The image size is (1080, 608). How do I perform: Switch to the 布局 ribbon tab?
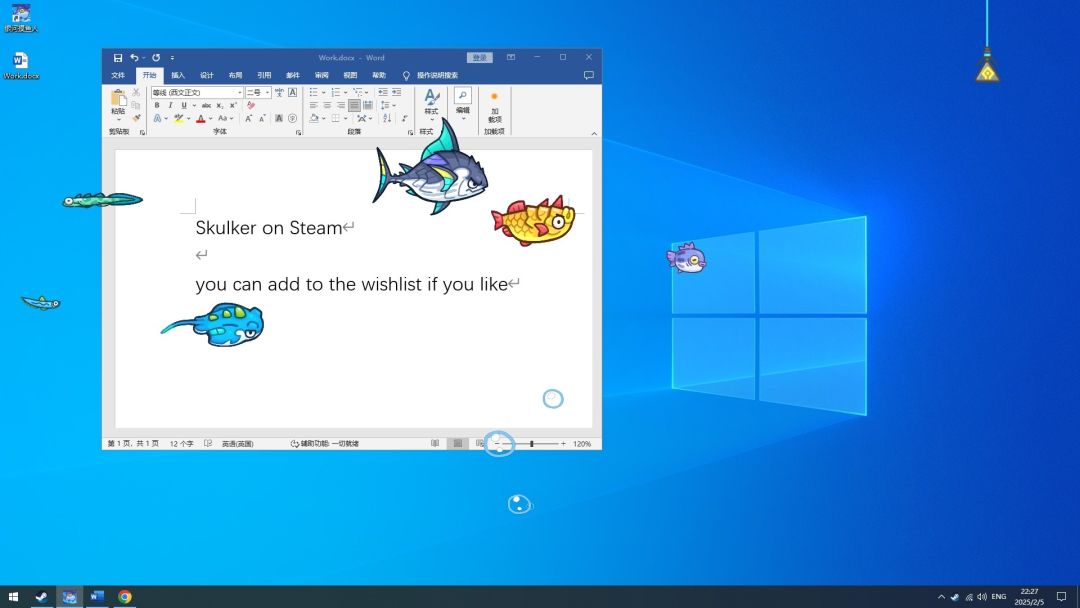236,75
